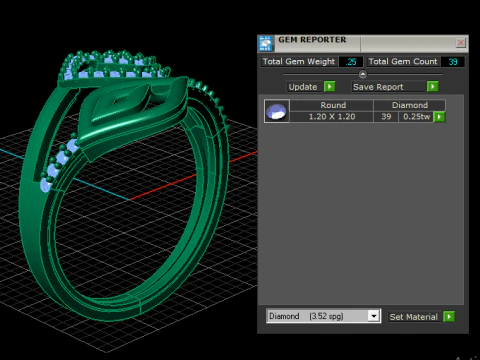Viewport: 480px width, 360px height.
Task: Click the Update button label
Action: (303, 87)
